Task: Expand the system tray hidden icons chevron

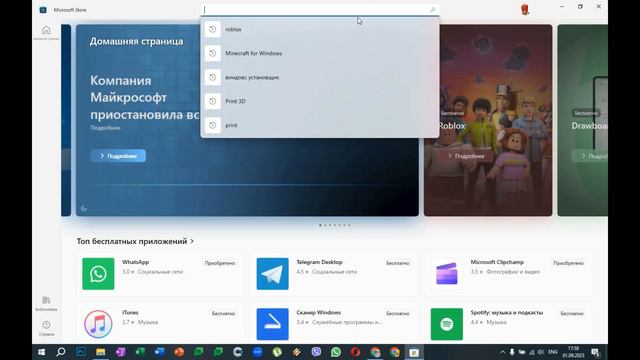Action: 502,352
